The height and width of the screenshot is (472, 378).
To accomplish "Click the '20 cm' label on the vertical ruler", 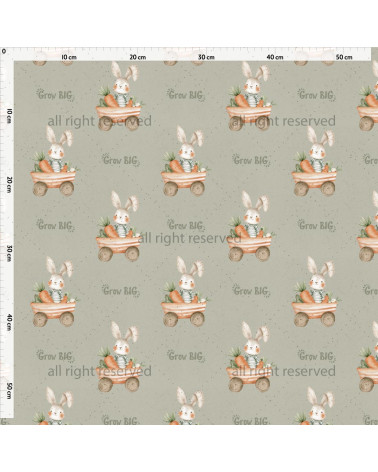I will pyautogui.click(x=9, y=185).
